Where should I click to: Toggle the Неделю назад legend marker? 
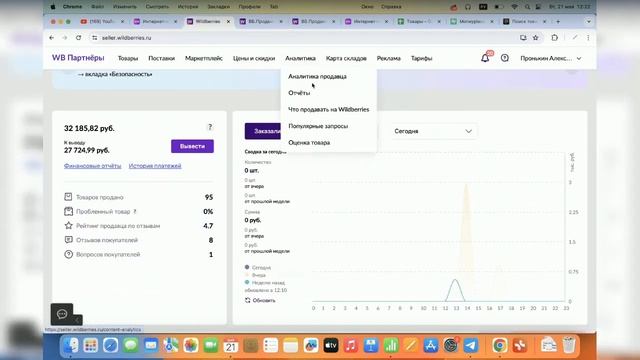247,282
